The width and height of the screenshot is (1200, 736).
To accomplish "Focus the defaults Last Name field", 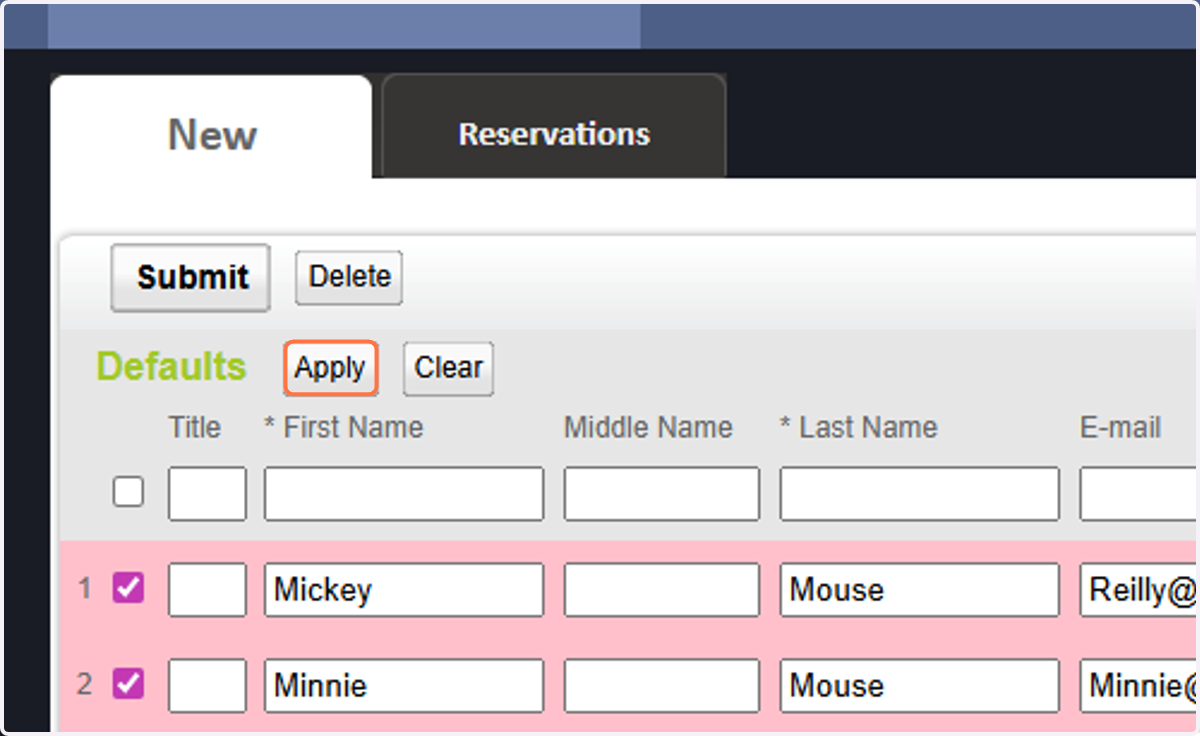I will (920, 494).
